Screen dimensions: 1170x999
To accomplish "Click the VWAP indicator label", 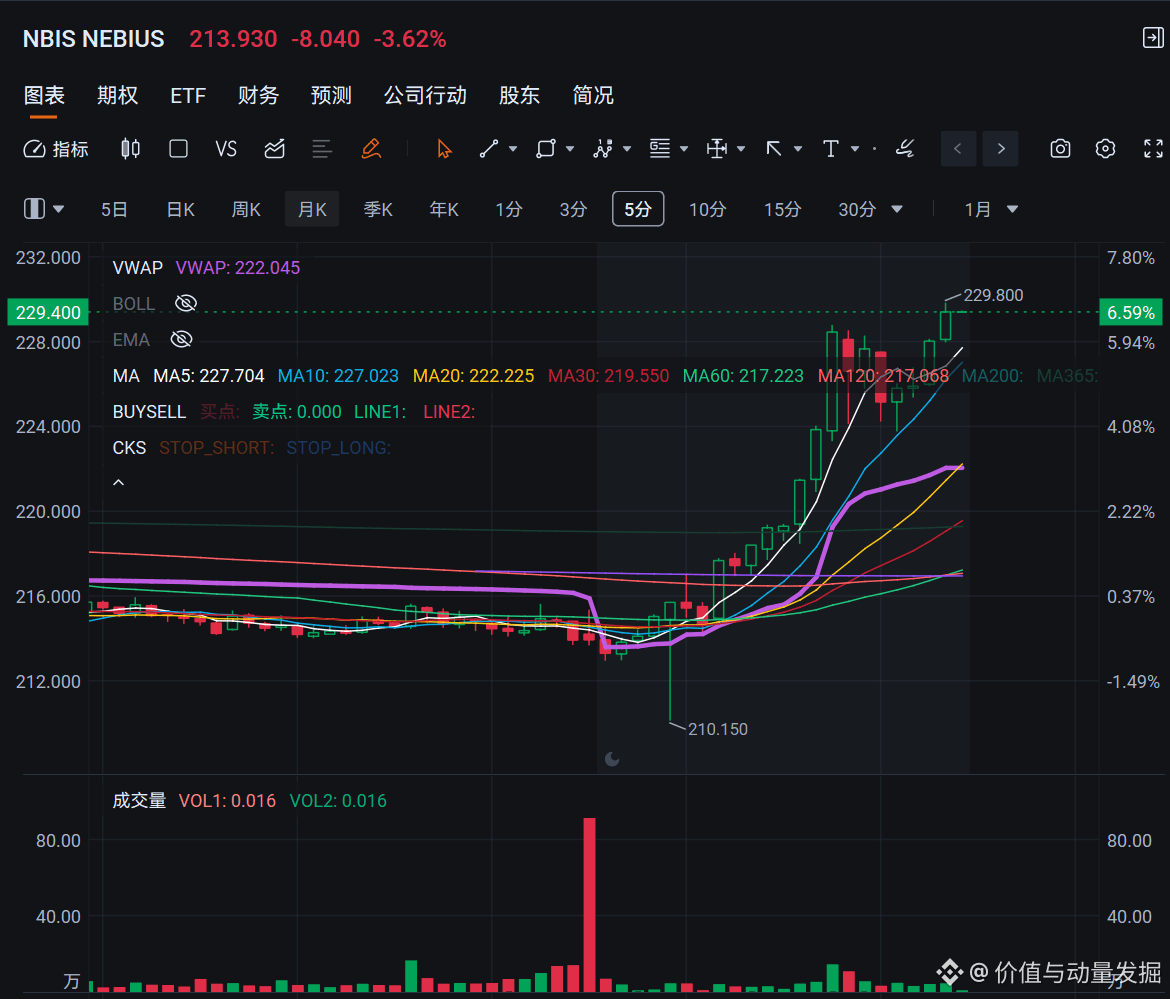I will click(x=137, y=268).
